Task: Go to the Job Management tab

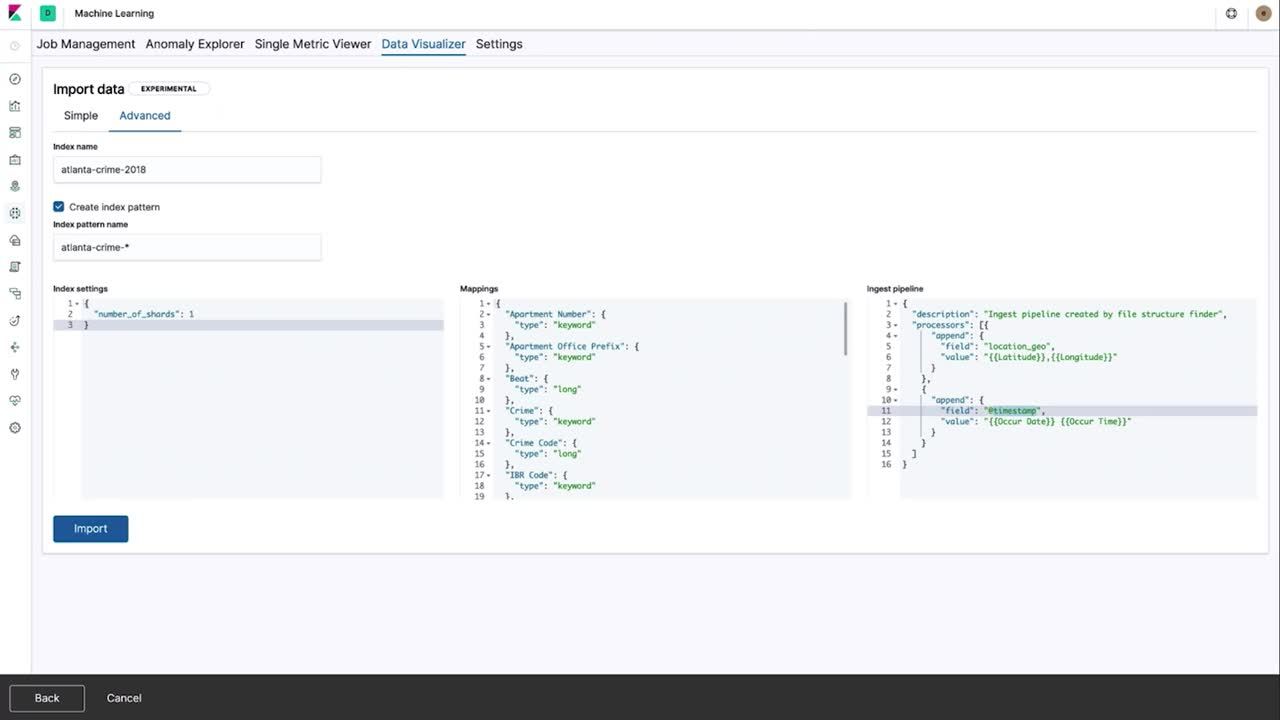Action: pos(86,44)
